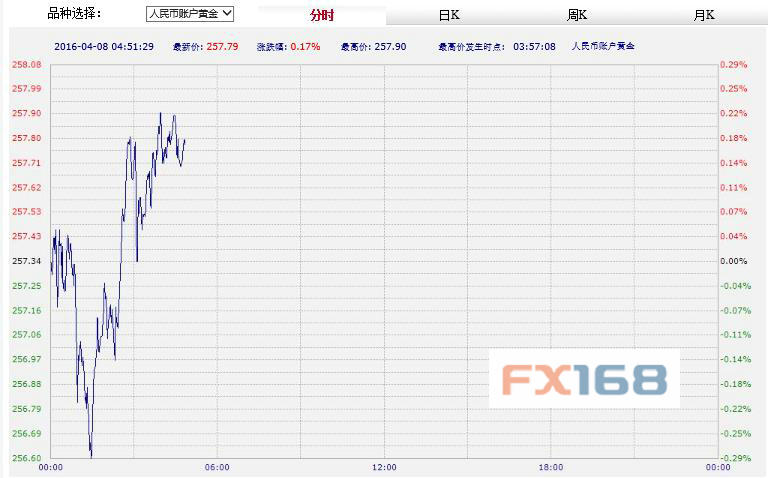This screenshot has height=478, width=768.
Task: Open the 人民币账户黄金 product dropdown
Action: click(189, 14)
